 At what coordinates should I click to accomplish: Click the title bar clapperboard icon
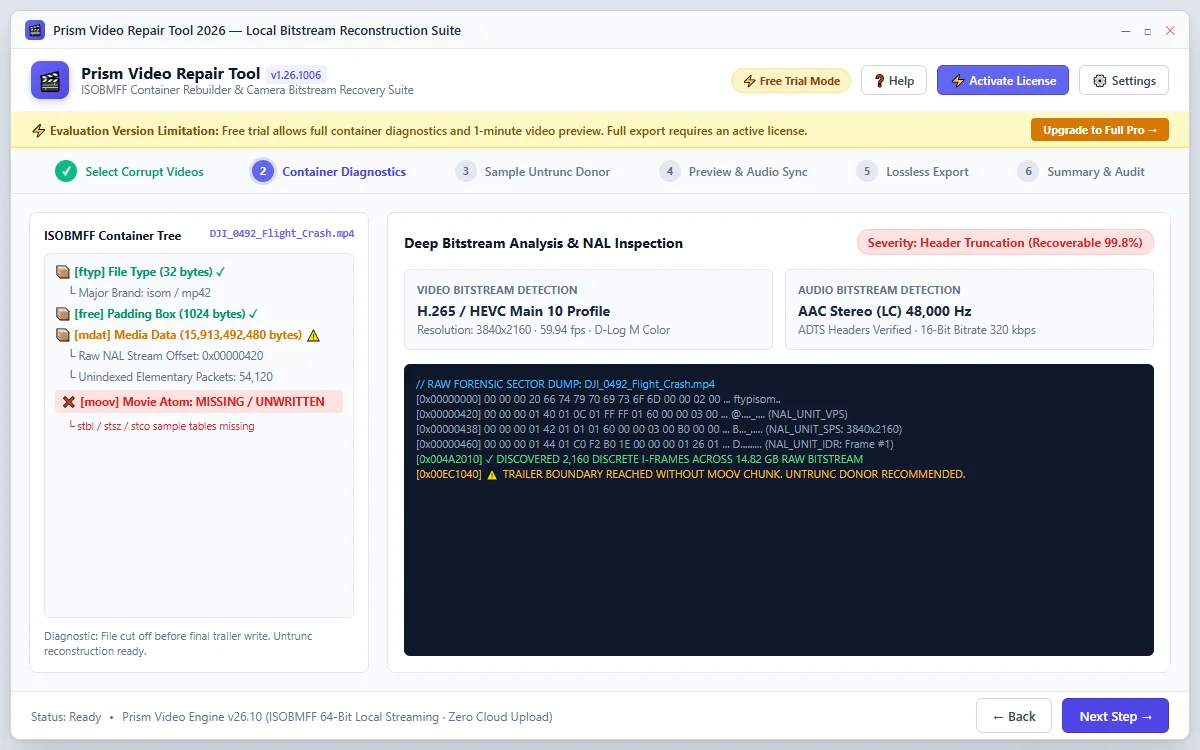tap(35, 30)
